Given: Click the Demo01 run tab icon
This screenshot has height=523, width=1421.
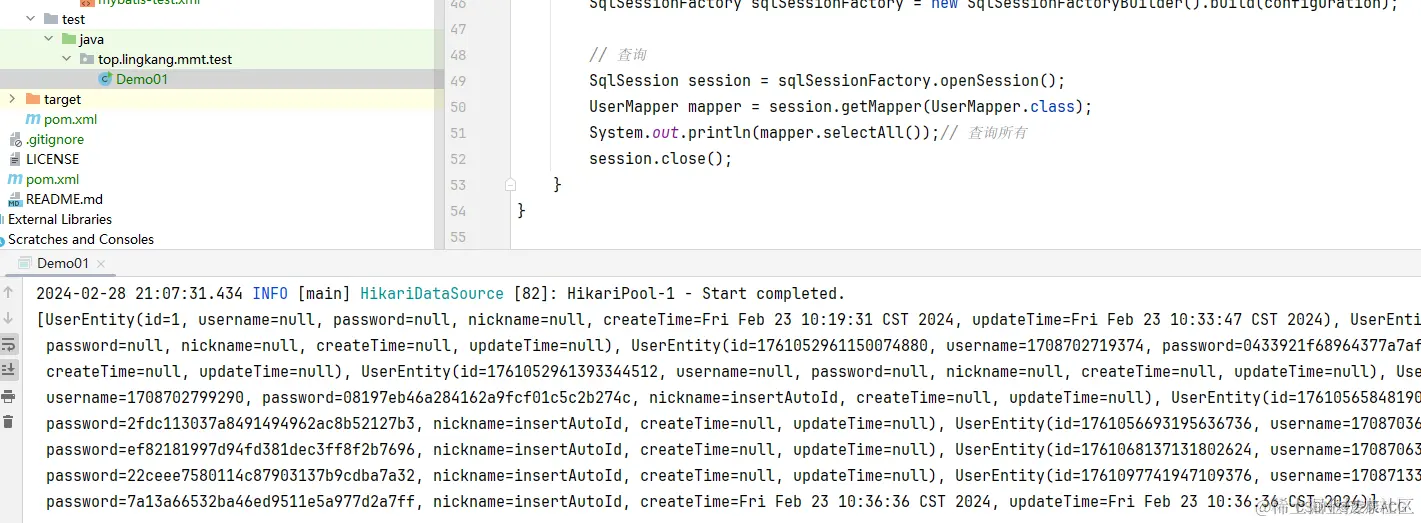Looking at the screenshot, I should (27, 263).
